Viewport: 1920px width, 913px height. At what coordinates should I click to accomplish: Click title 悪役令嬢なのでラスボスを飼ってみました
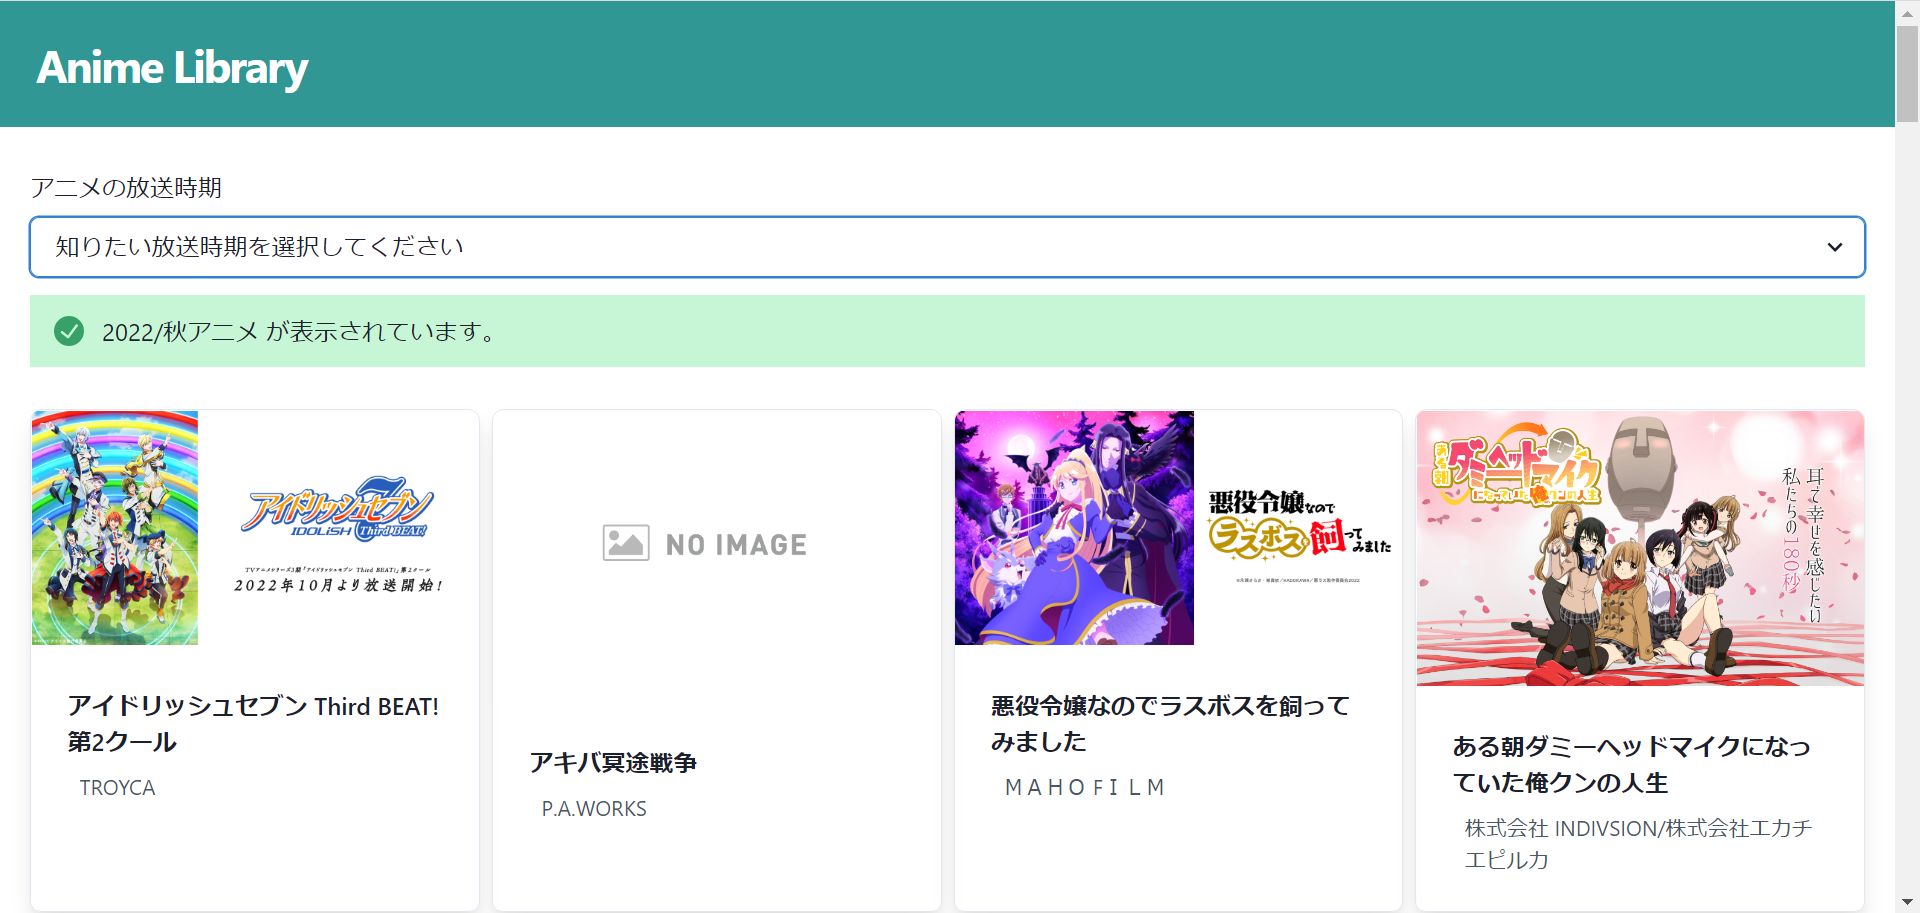(1171, 724)
